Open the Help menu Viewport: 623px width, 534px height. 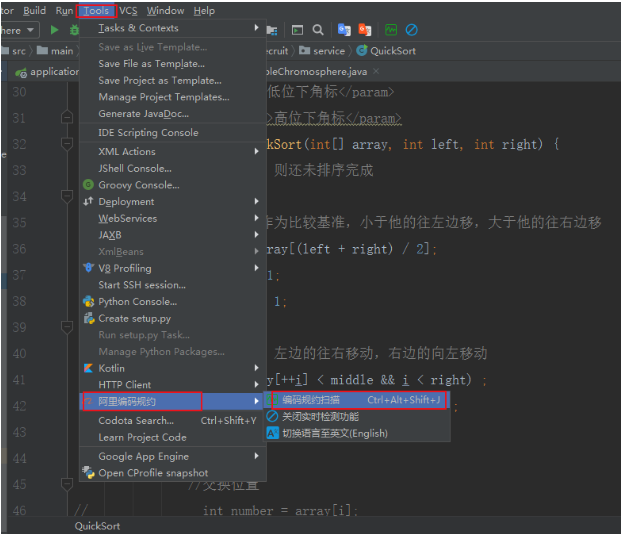point(204,11)
